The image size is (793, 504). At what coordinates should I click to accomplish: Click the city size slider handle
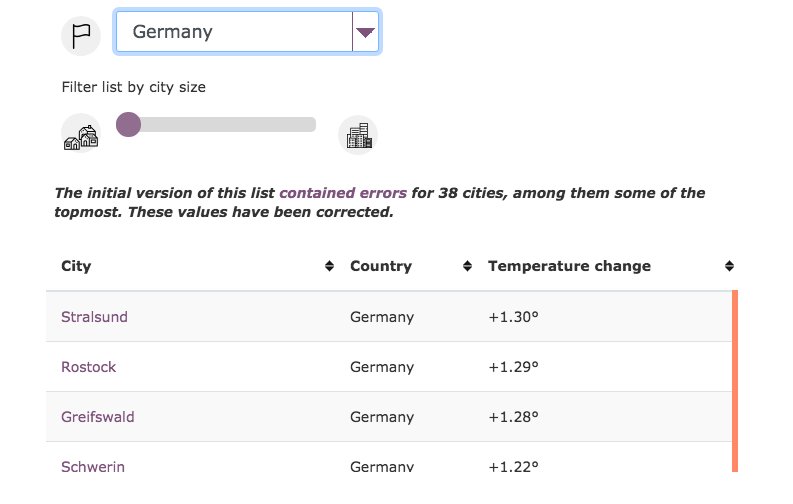[x=128, y=124]
